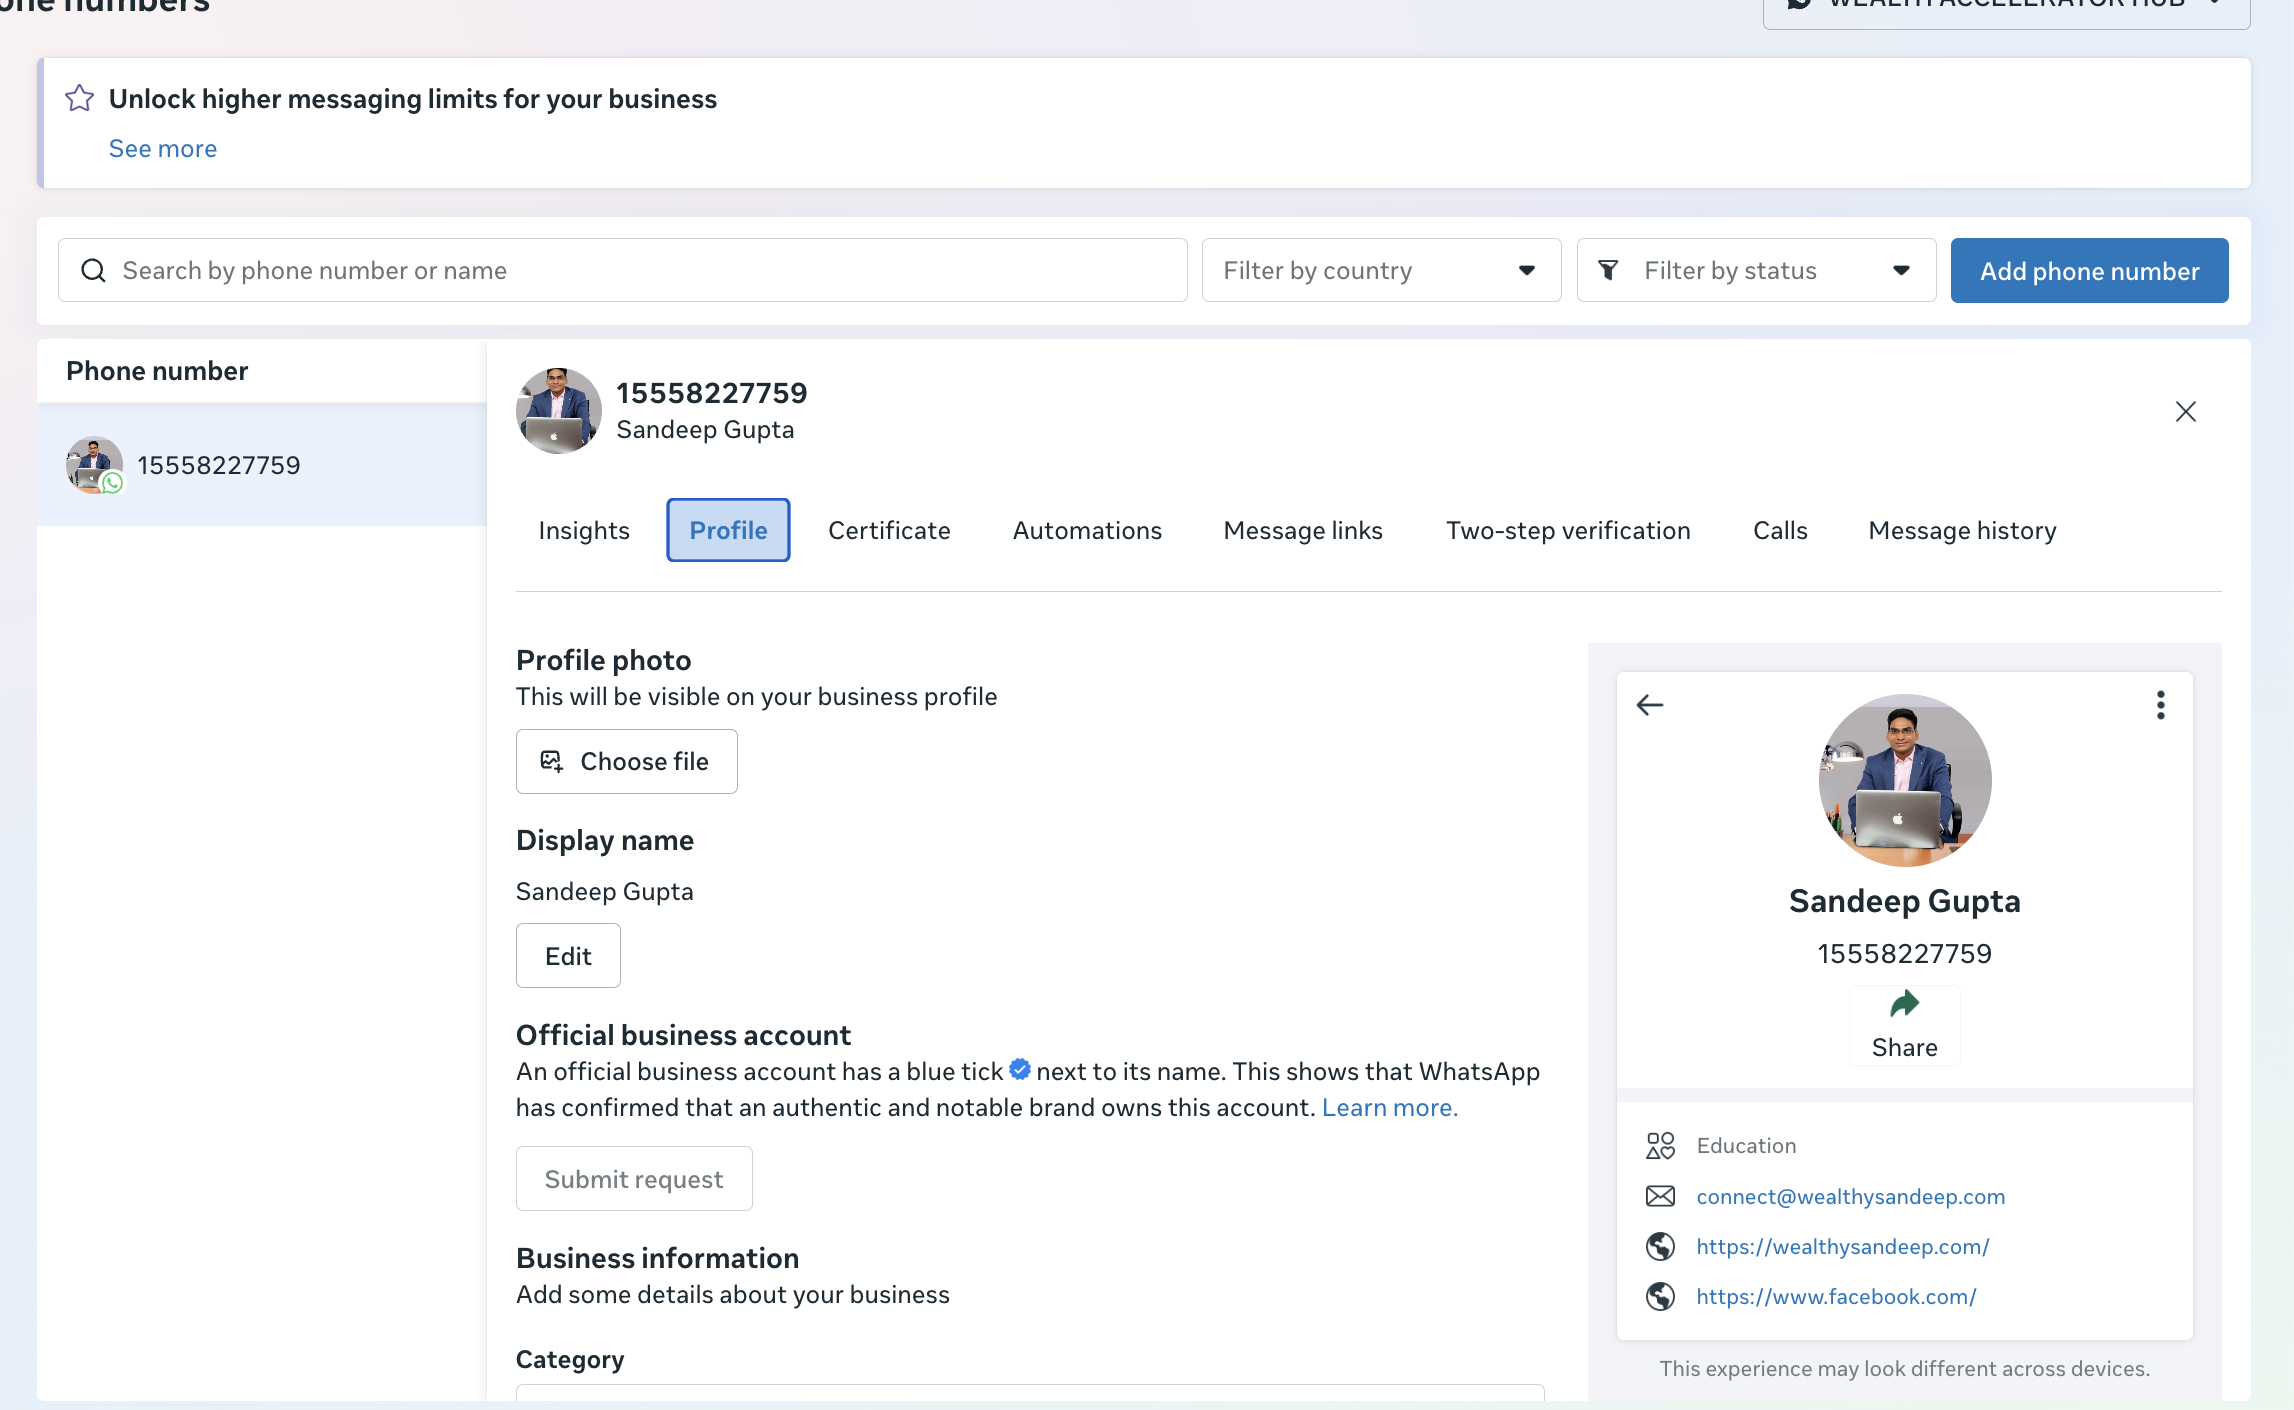
Task: Open the Learn more link
Action: click(1390, 1107)
